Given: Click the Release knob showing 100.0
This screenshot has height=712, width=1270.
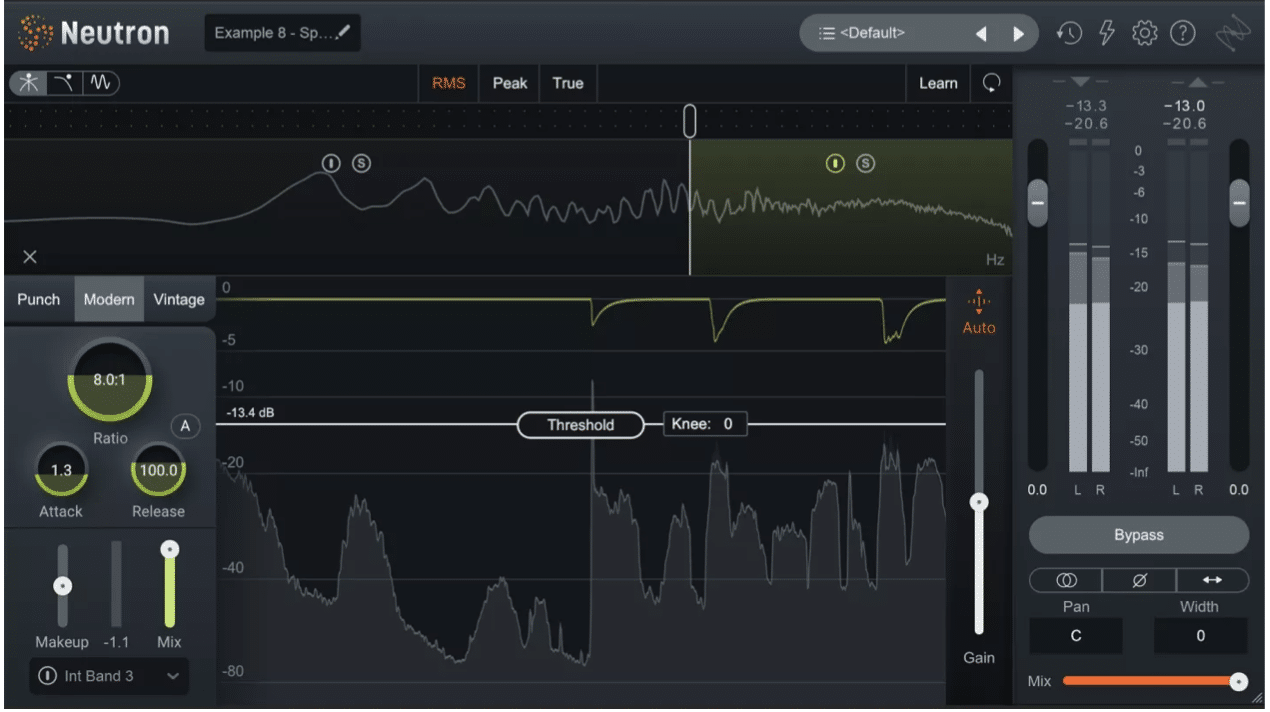Looking at the screenshot, I should click(x=158, y=470).
